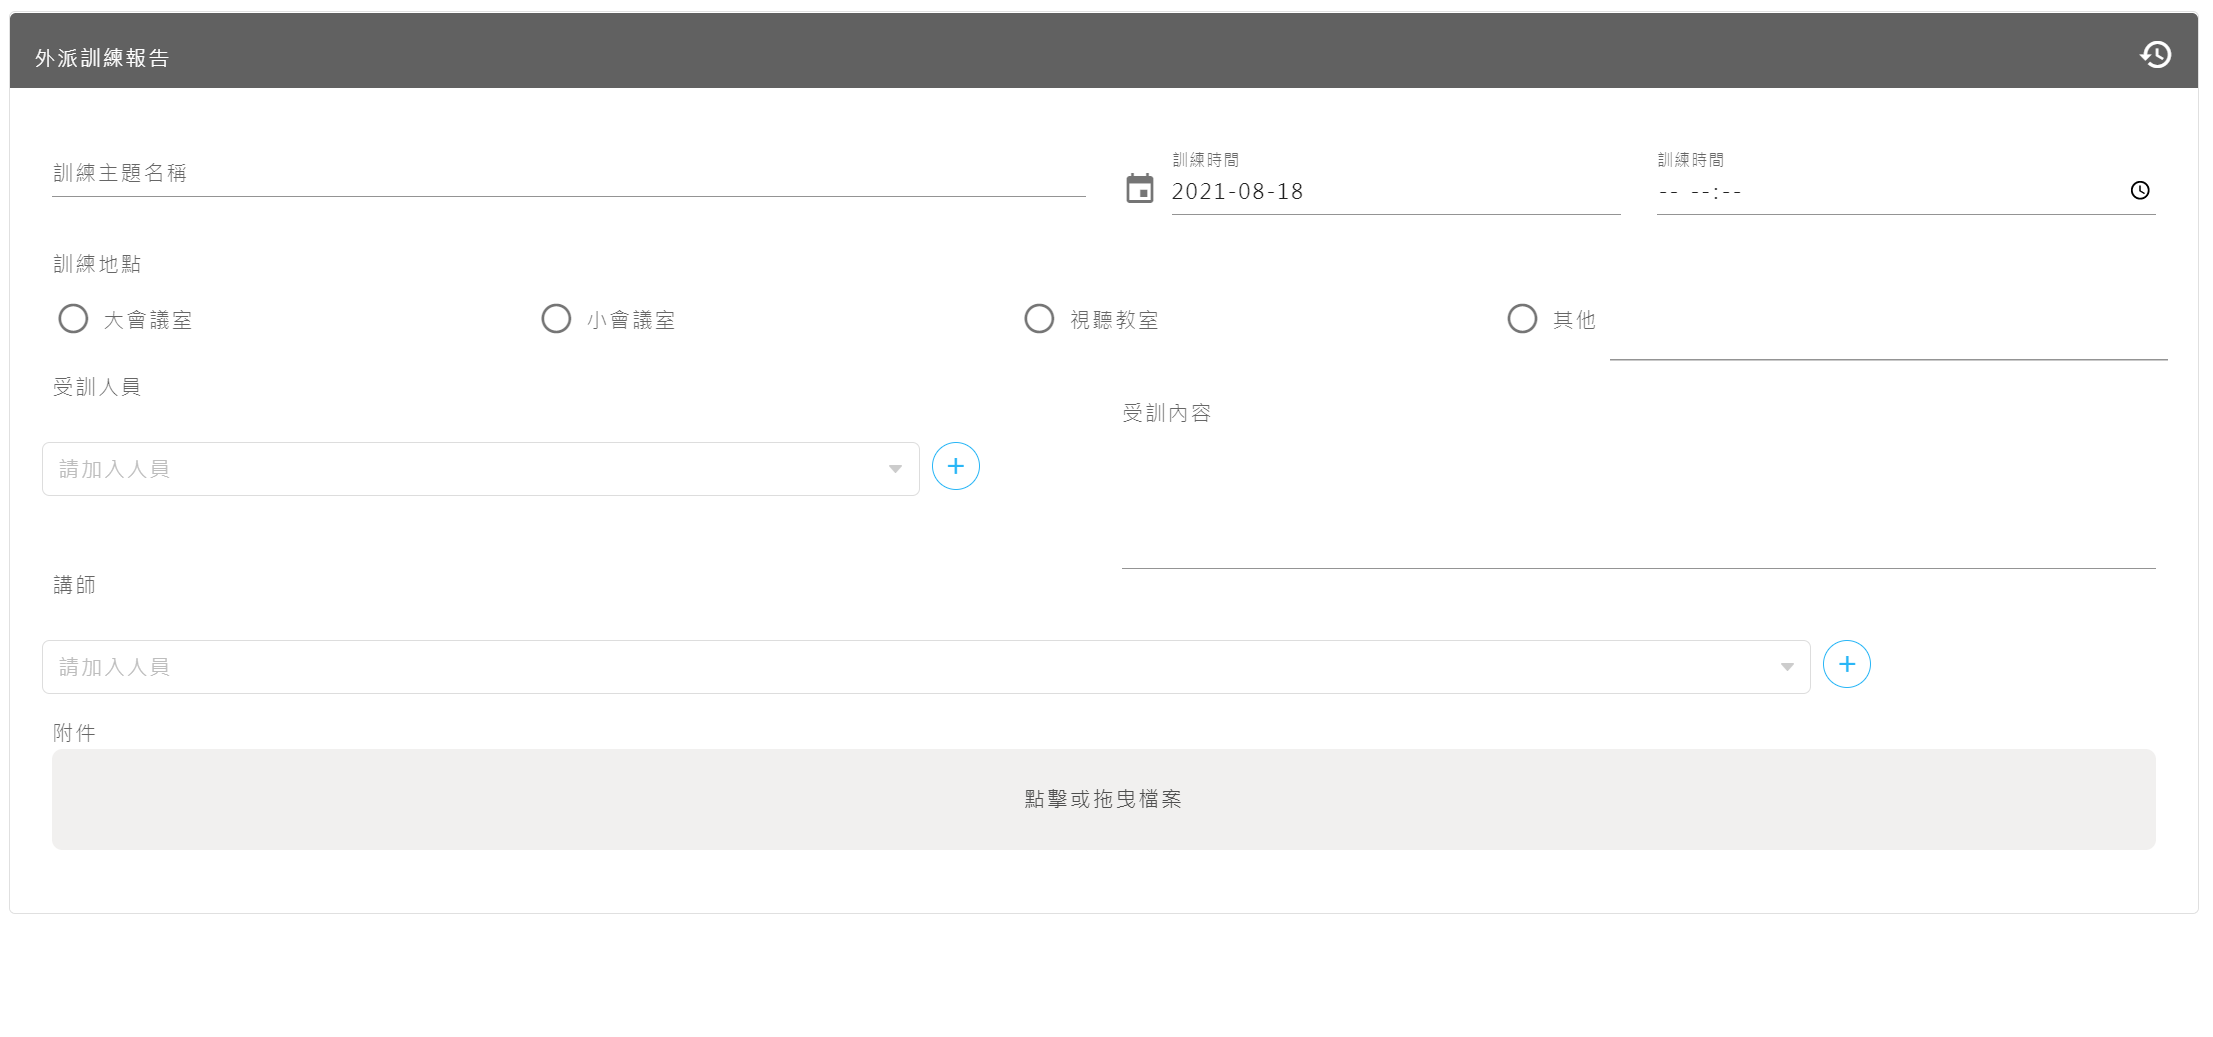Select the 小會議室 radio button
The width and height of the screenshot is (2213, 1037).
tap(556, 319)
